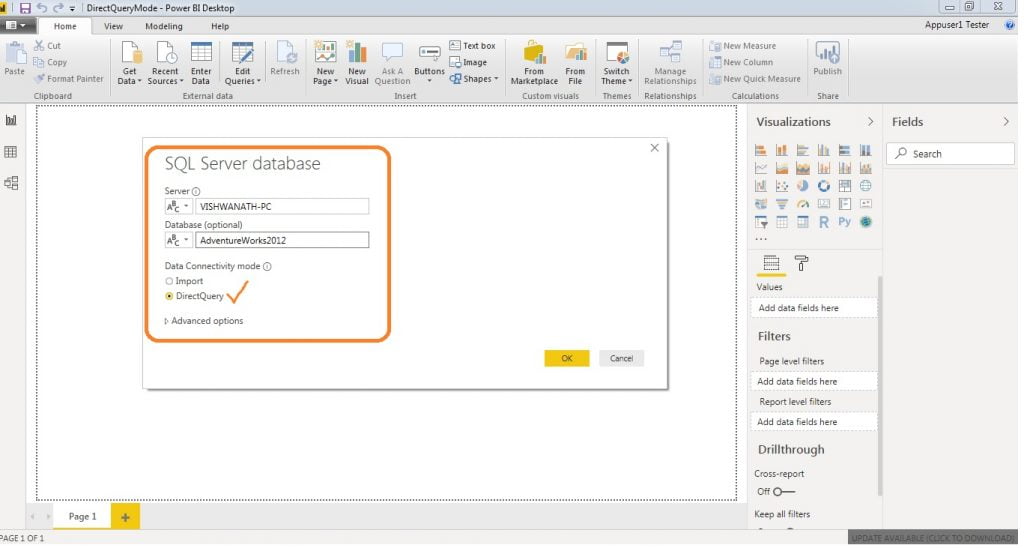Click the Server input field
This screenshot has height=548, width=1024.
click(x=281, y=206)
